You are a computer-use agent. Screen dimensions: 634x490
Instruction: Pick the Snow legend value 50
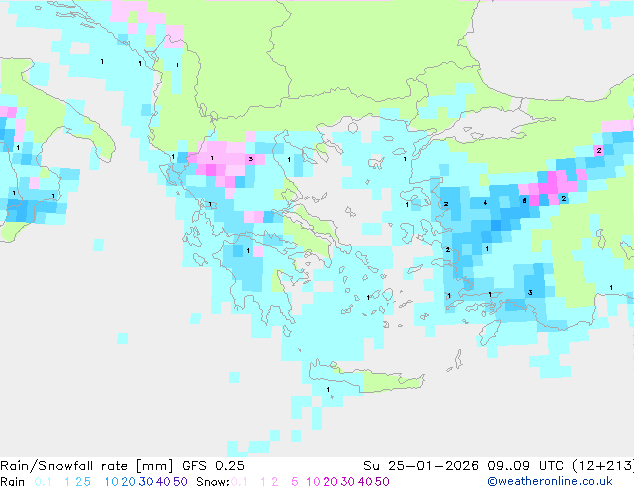coord(383,482)
